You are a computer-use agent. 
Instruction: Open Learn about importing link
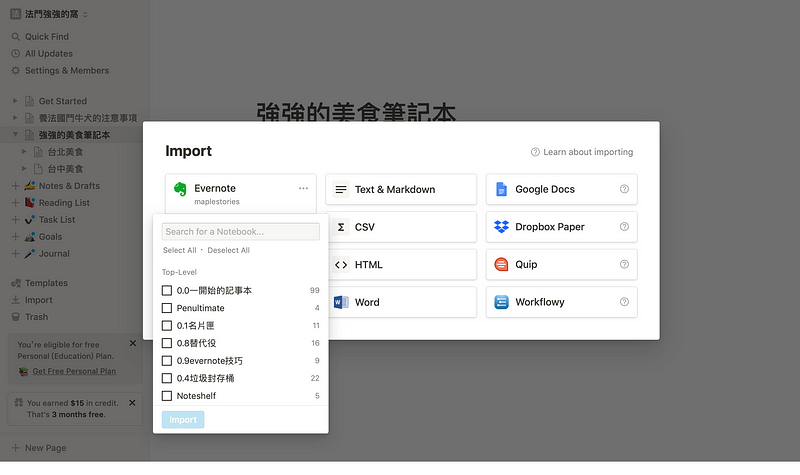click(x=582, y=152)
